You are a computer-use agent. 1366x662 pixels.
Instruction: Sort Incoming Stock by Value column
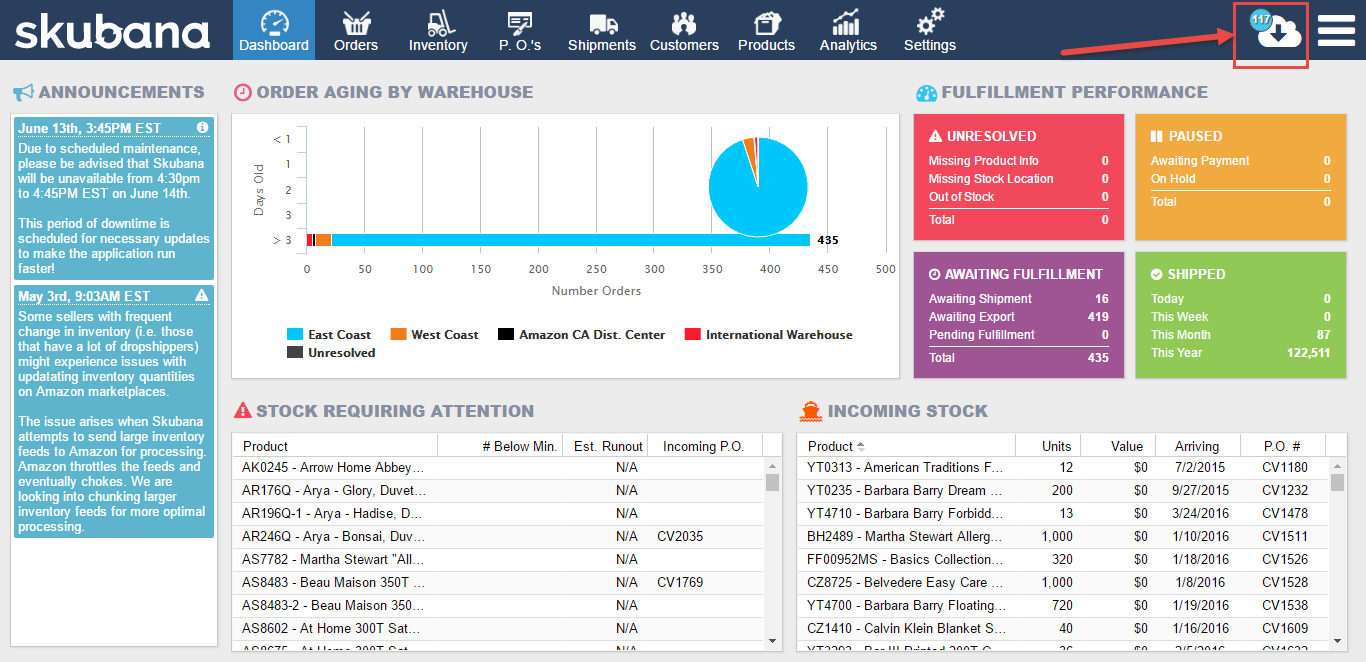(x=1118, y=446)
